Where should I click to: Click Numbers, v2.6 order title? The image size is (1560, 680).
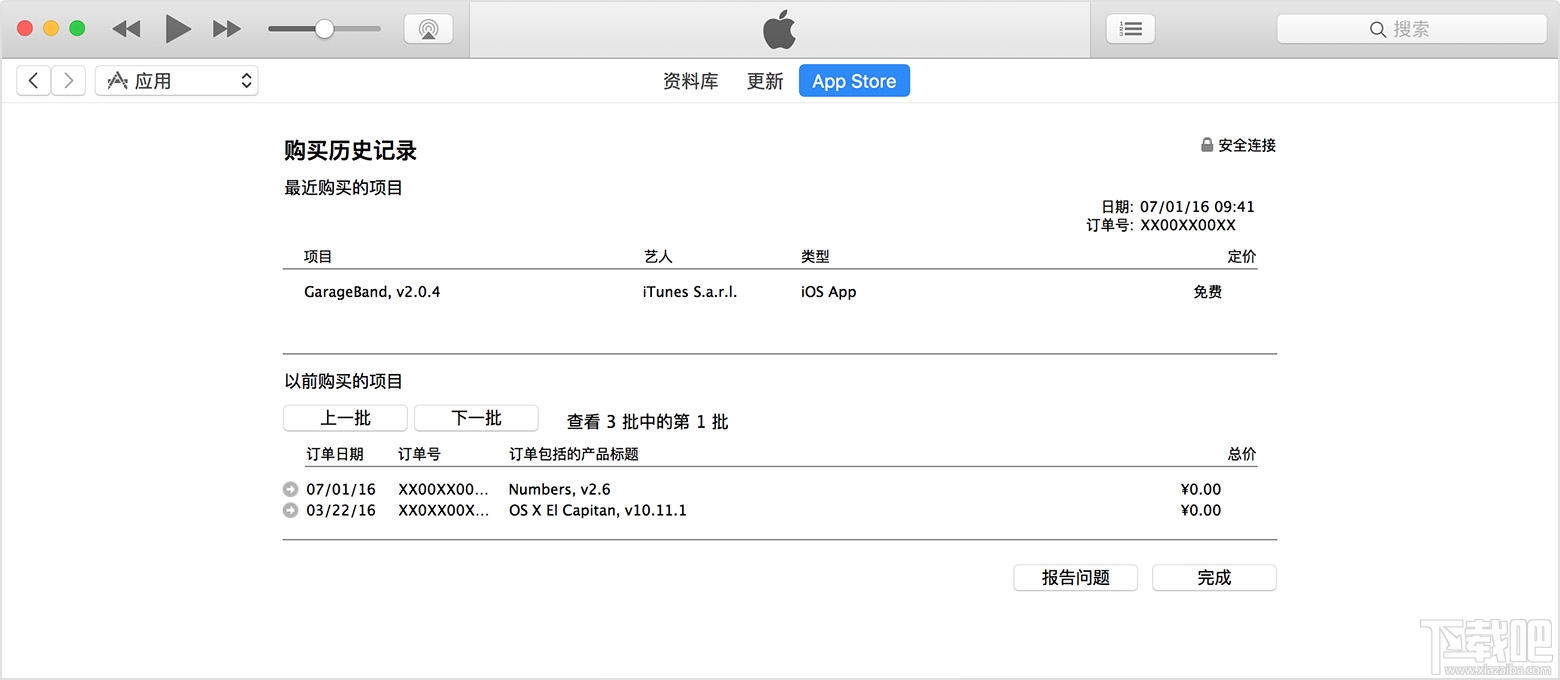click(x=559, y=489)
